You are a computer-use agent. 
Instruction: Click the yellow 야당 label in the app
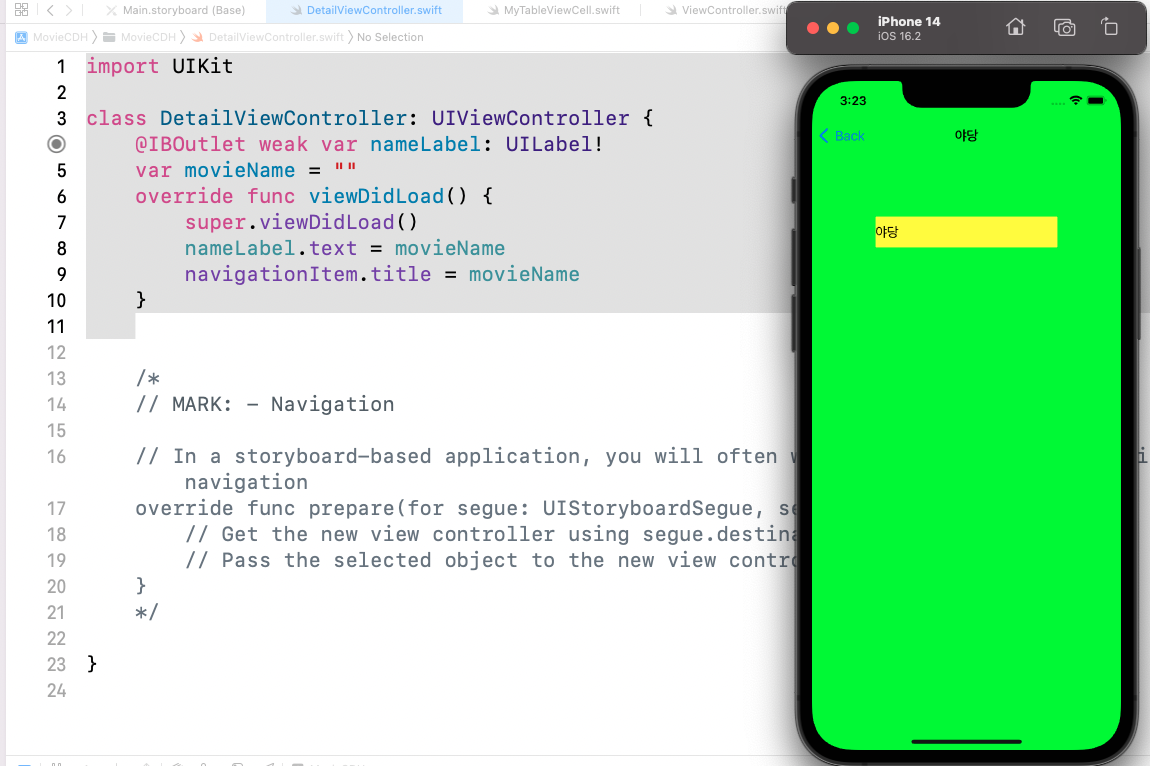click(x=965, y=231)
